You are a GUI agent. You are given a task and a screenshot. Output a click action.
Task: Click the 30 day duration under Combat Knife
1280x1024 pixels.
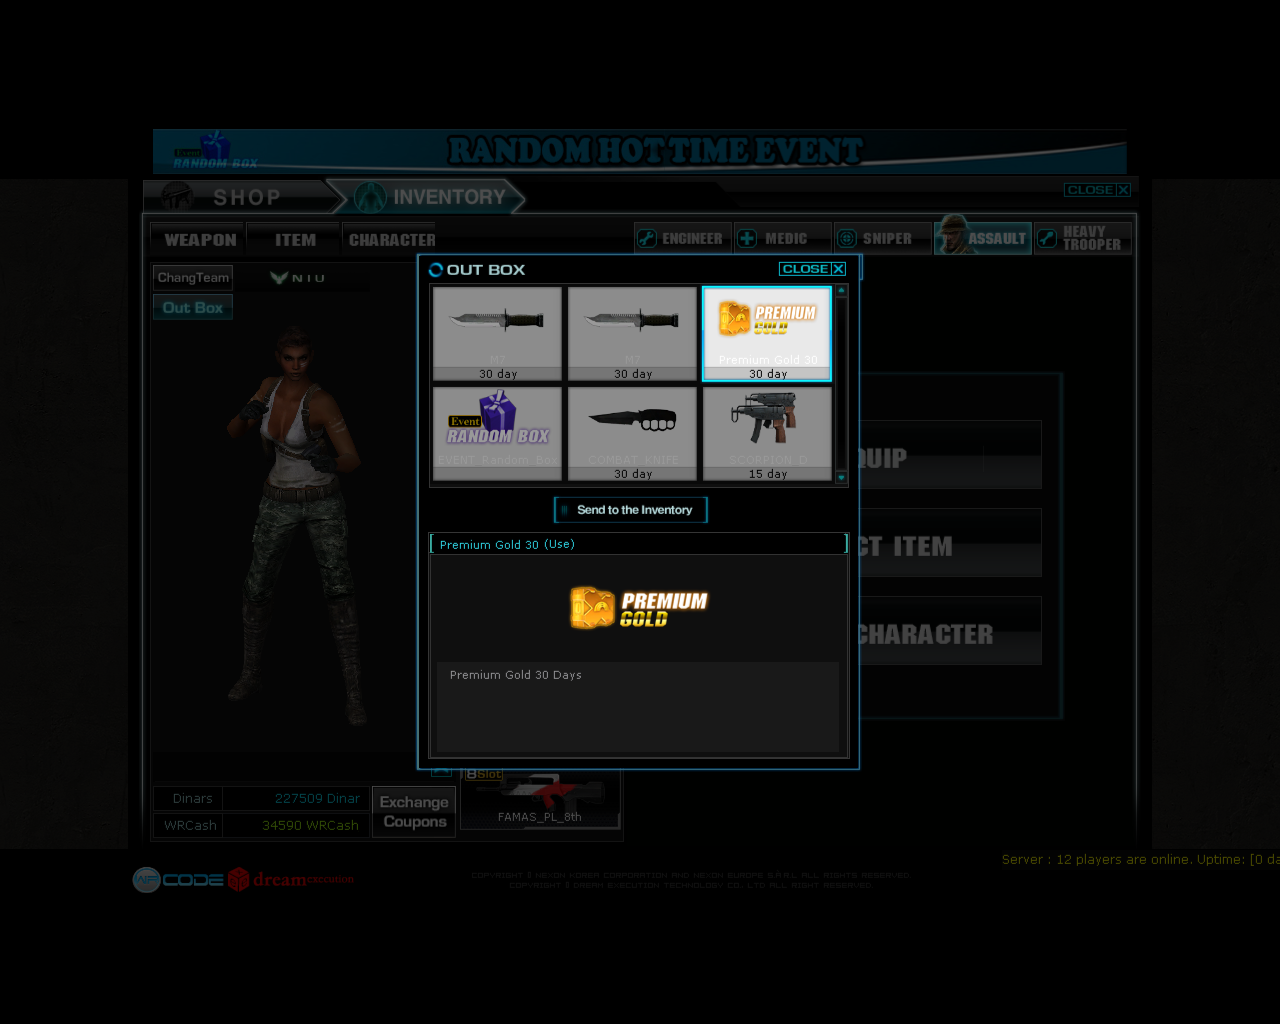633,474
